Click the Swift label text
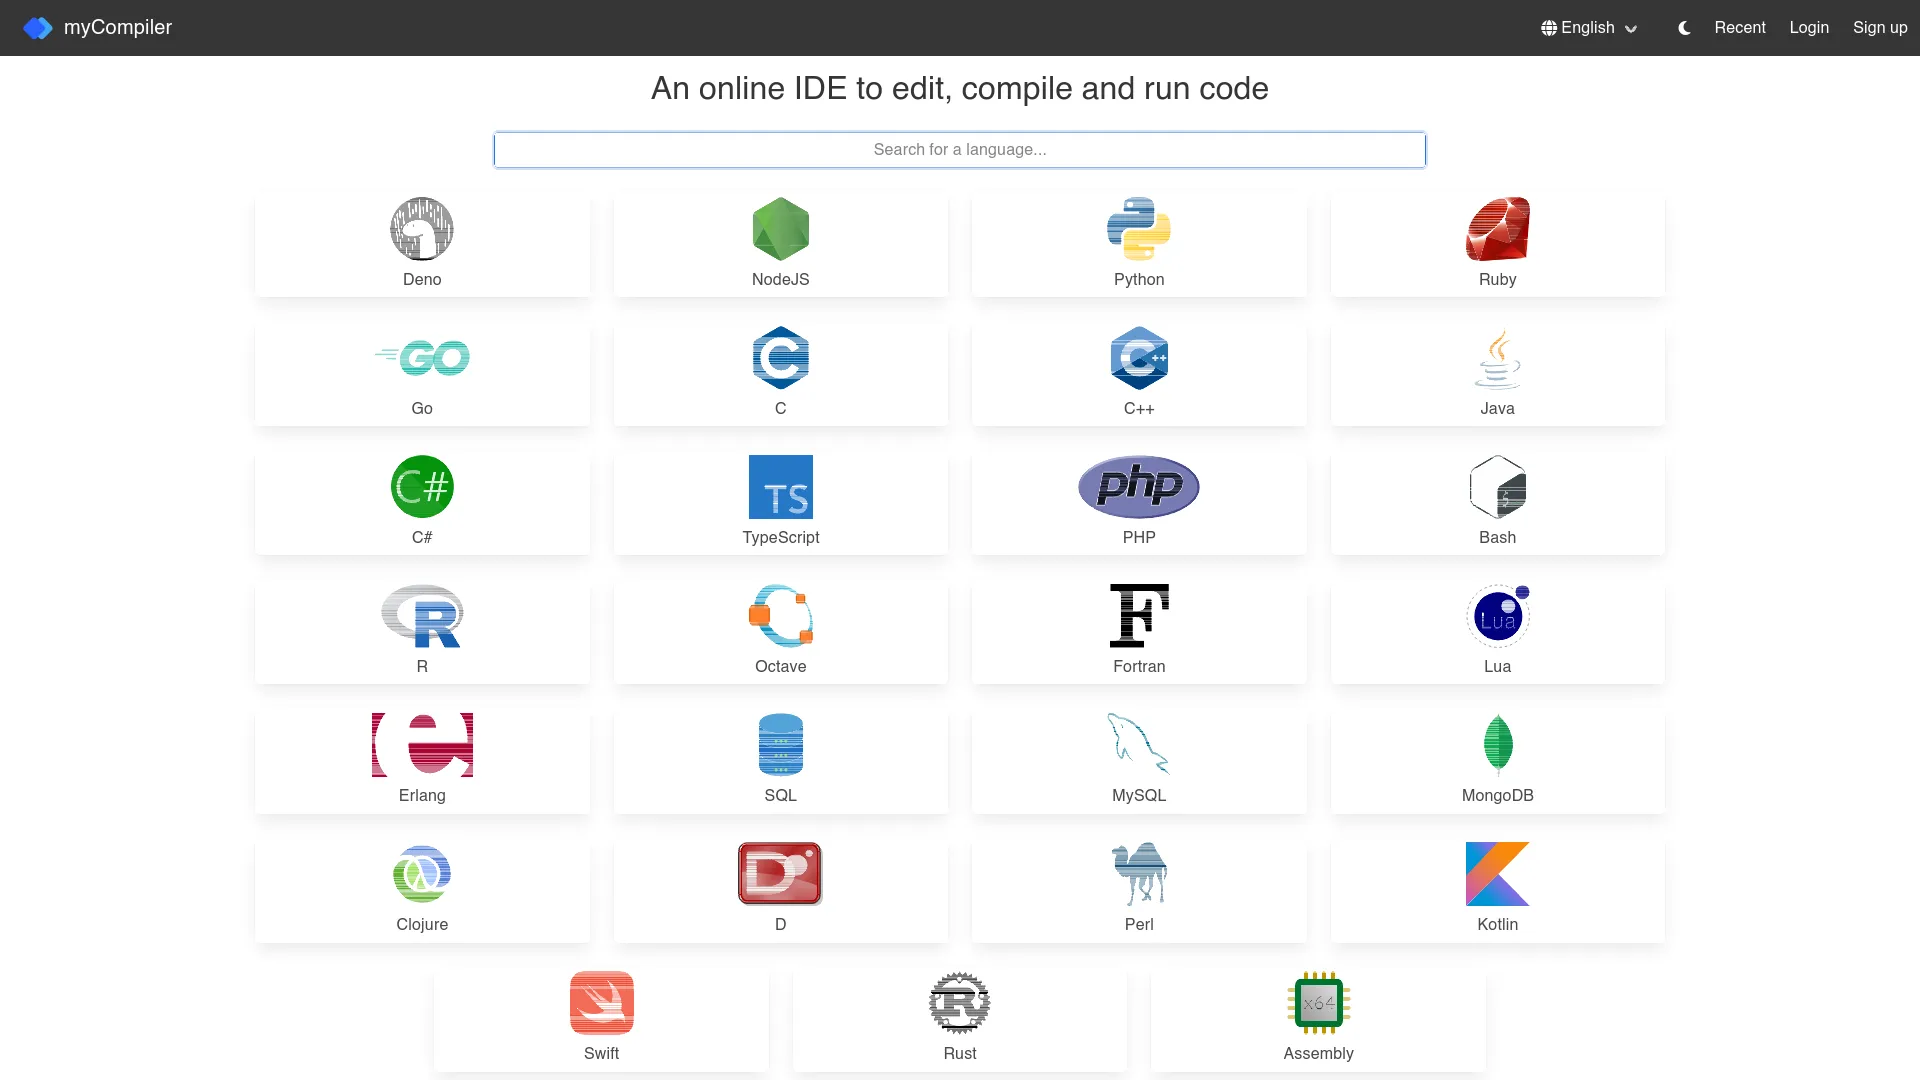The width and height of the screenshot is (1920, 1080). click(602, 1054)
